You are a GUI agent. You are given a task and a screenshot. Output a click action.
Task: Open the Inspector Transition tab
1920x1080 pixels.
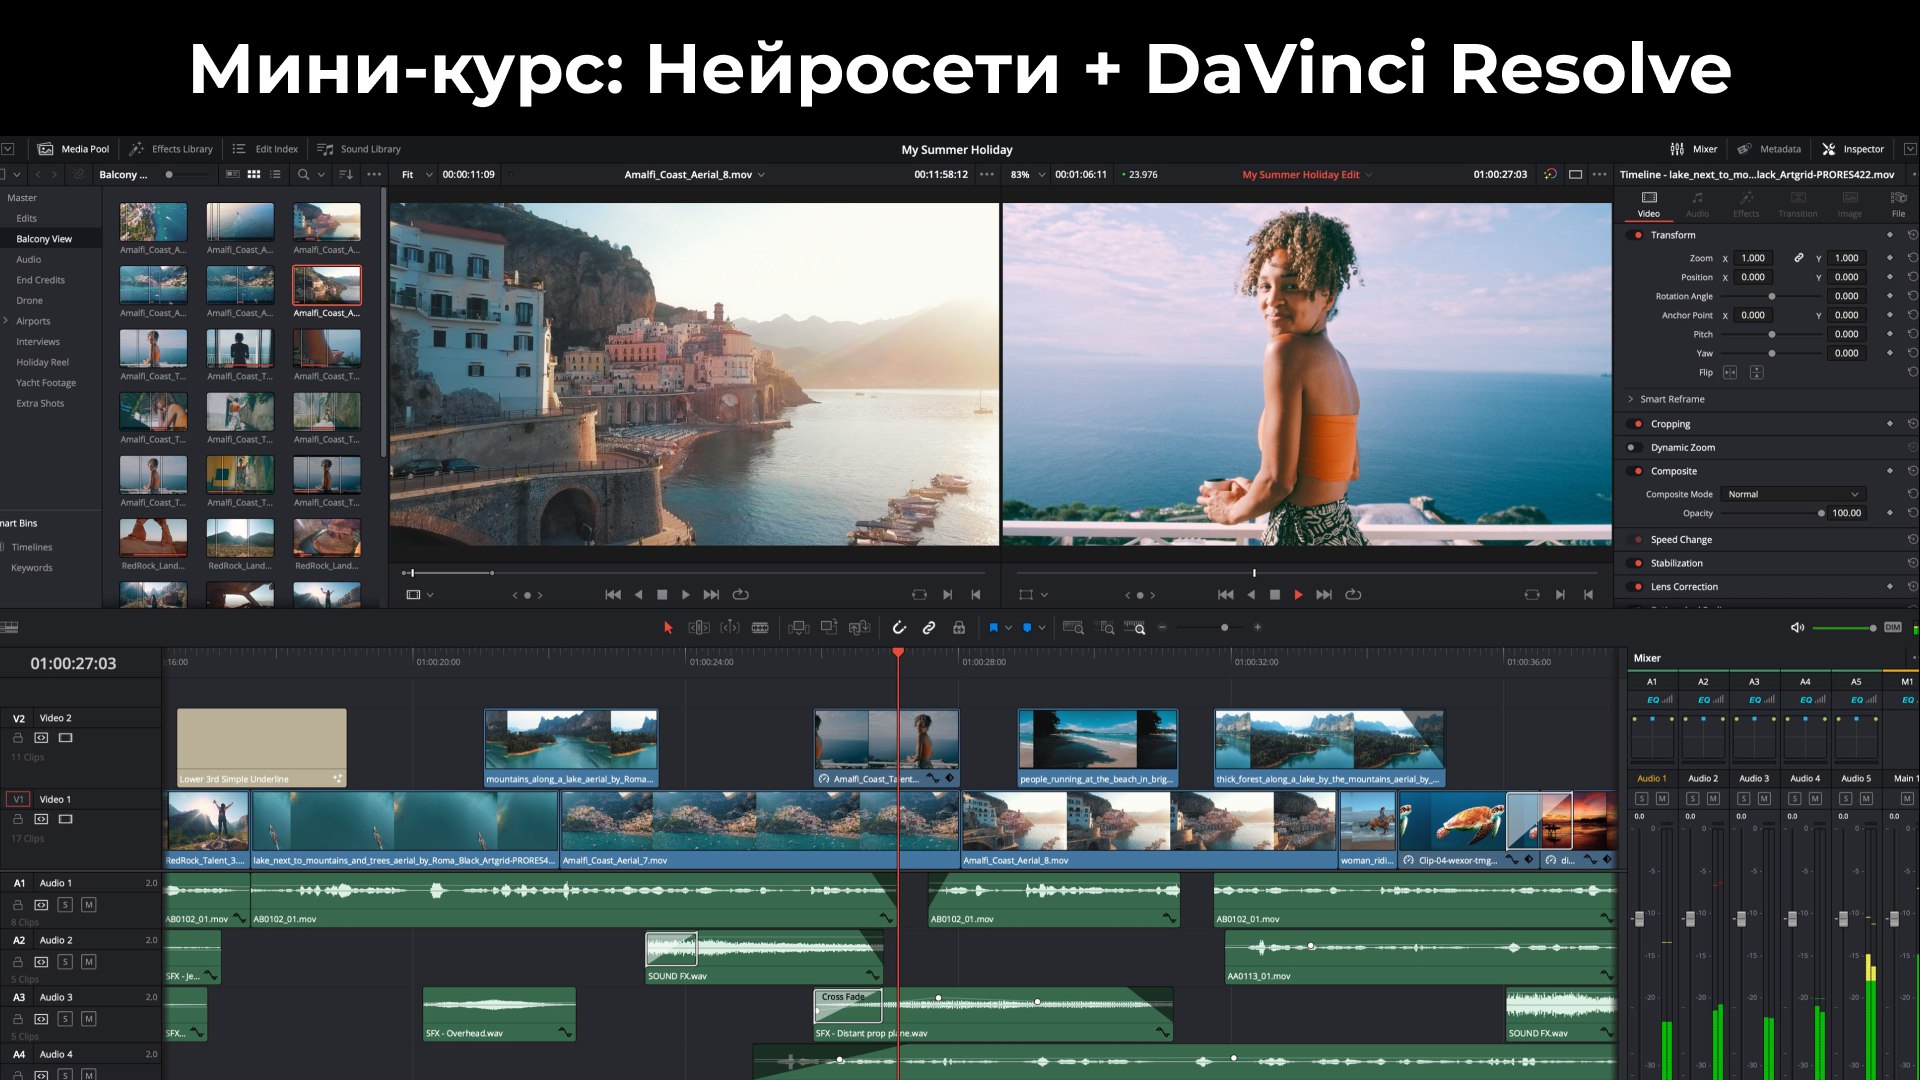click(x=1798, y=204)
